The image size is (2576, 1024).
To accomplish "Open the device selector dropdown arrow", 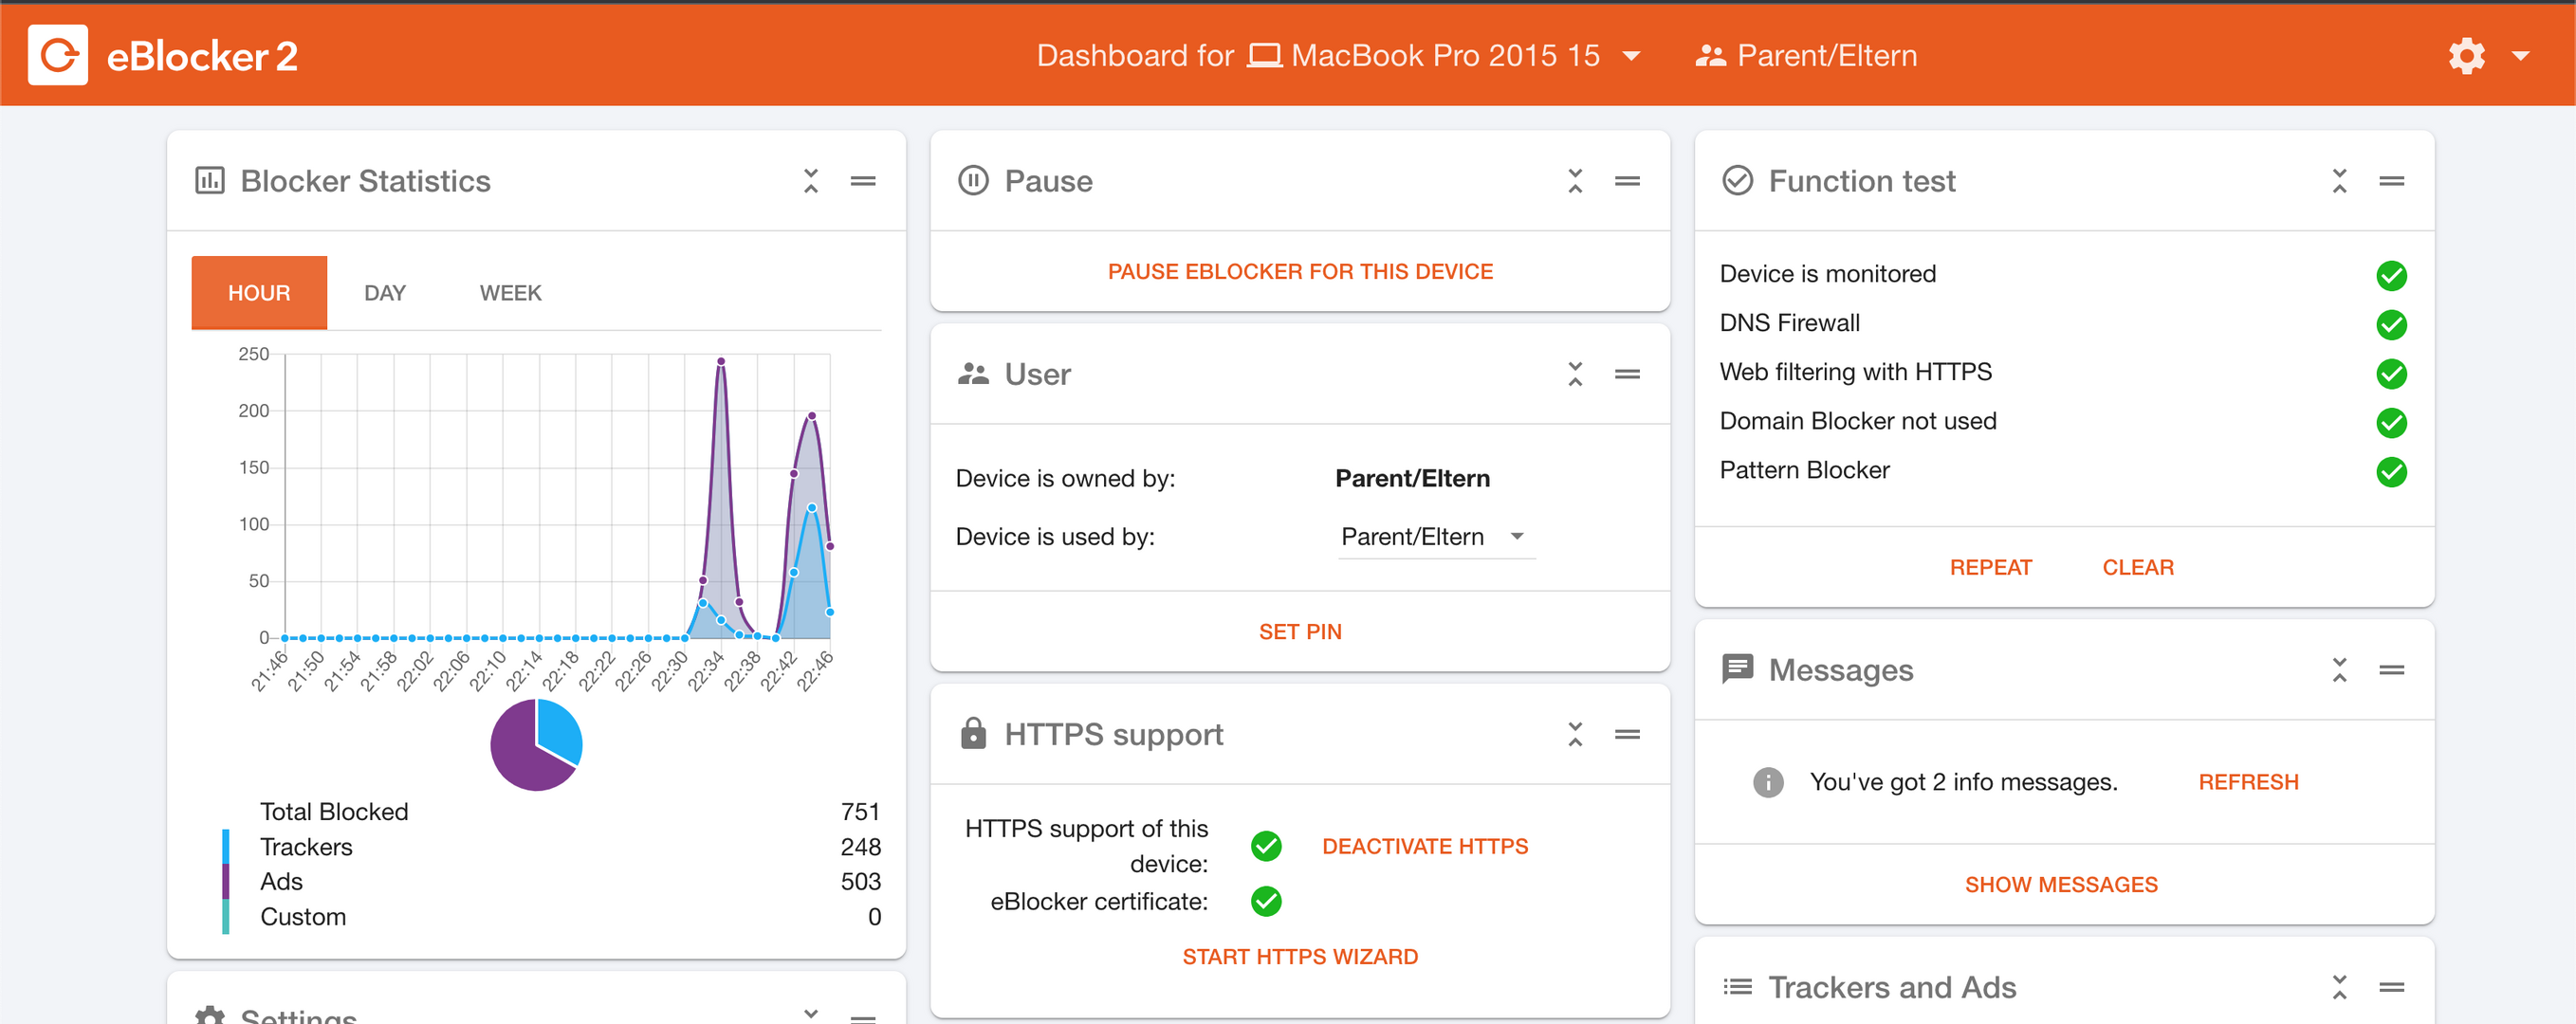I will pyautogui.click(x=1631, y=56).
